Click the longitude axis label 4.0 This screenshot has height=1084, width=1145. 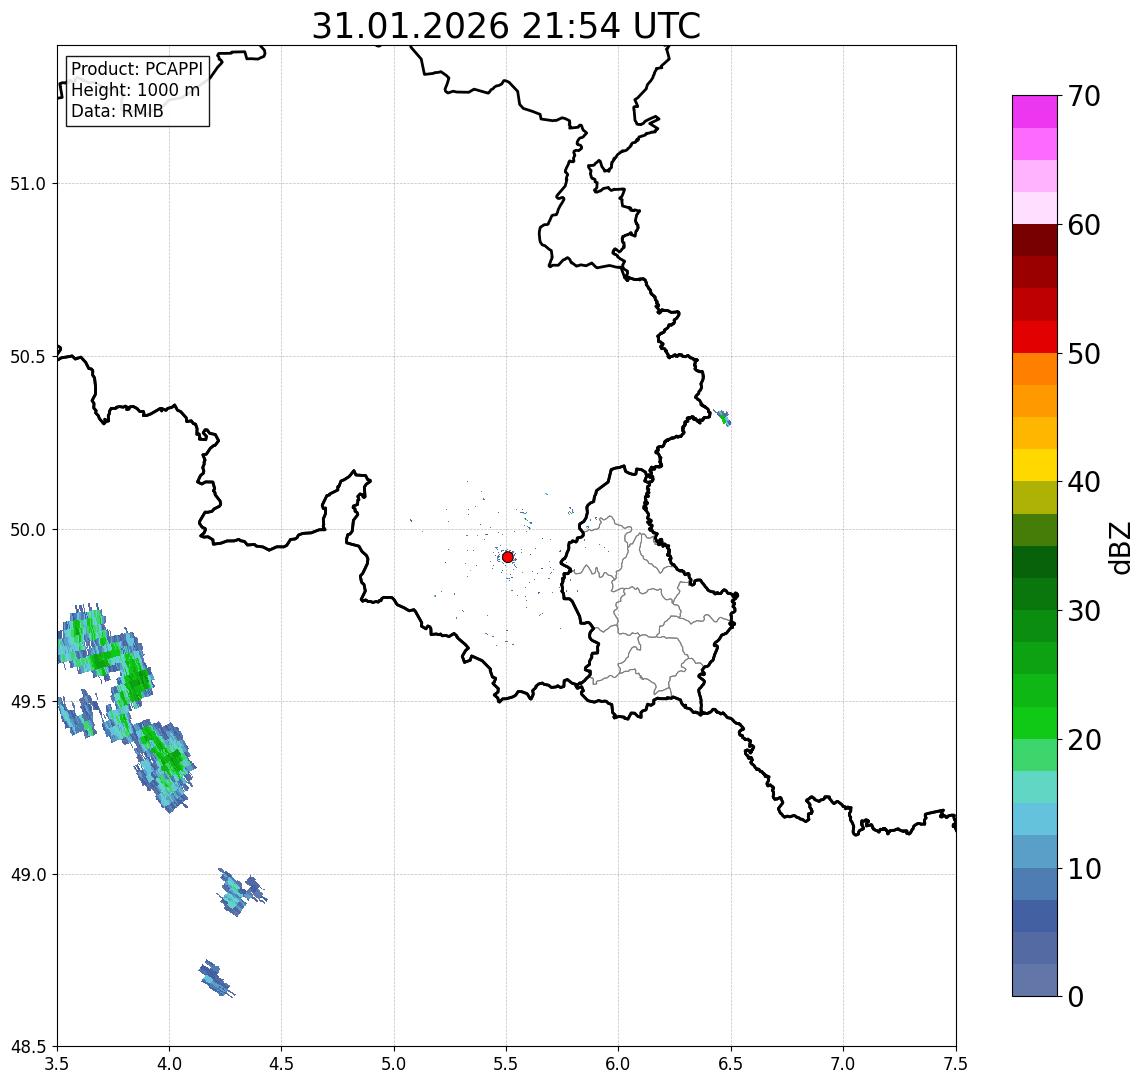169,1064
